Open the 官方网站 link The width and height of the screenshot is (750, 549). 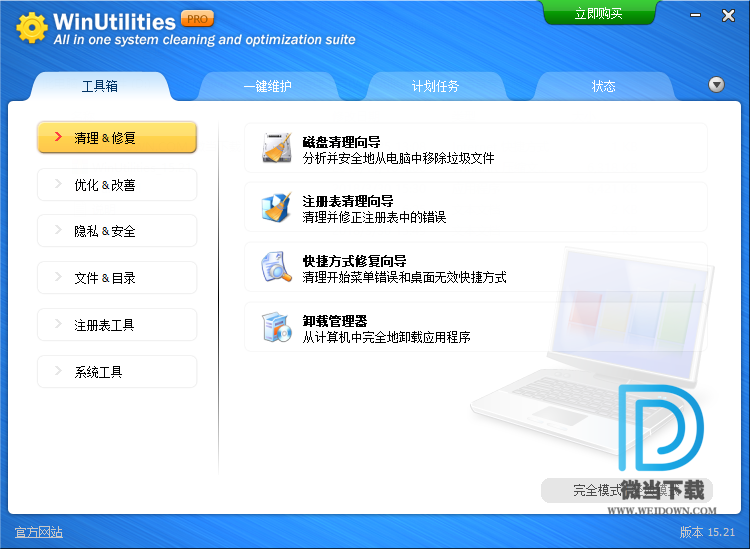point(39,532)
